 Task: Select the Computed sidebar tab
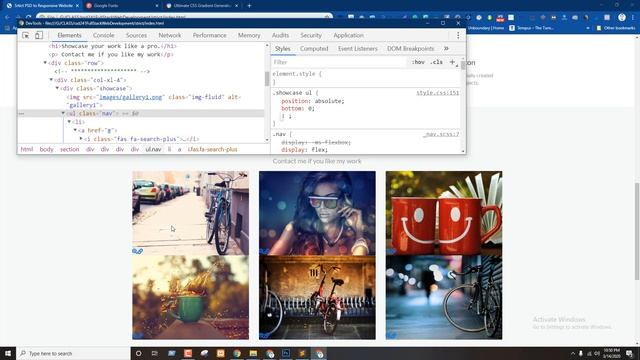(314, 49)
